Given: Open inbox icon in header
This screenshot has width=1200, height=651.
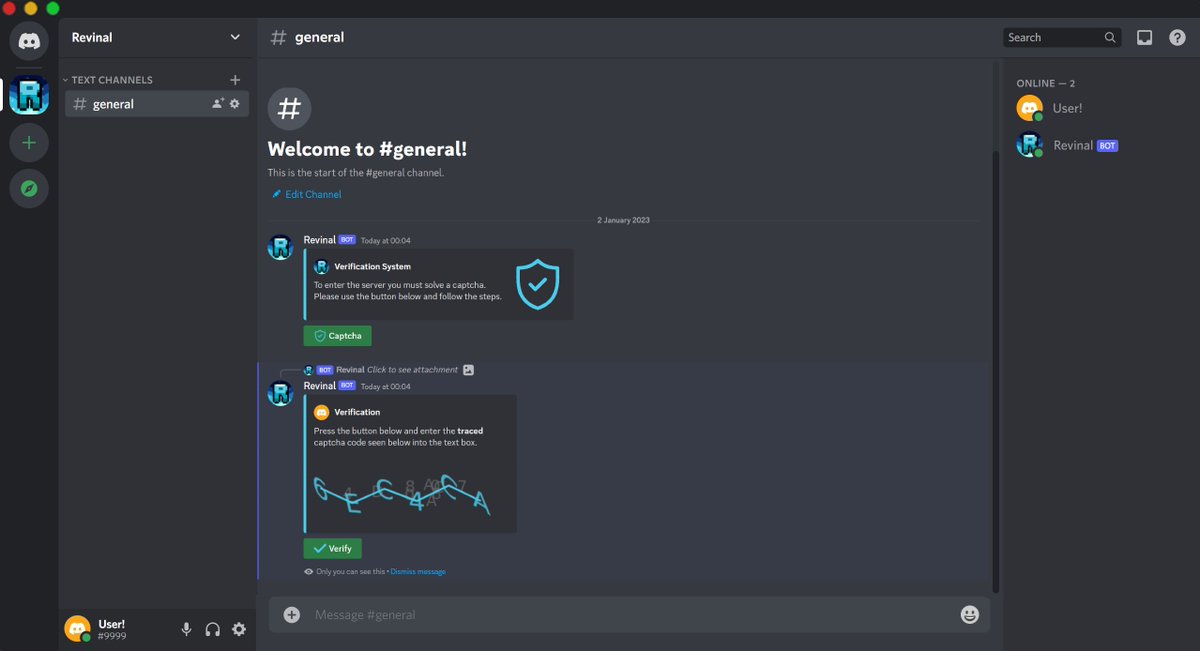Looking at the screenshot, I should pos(1145,37).
